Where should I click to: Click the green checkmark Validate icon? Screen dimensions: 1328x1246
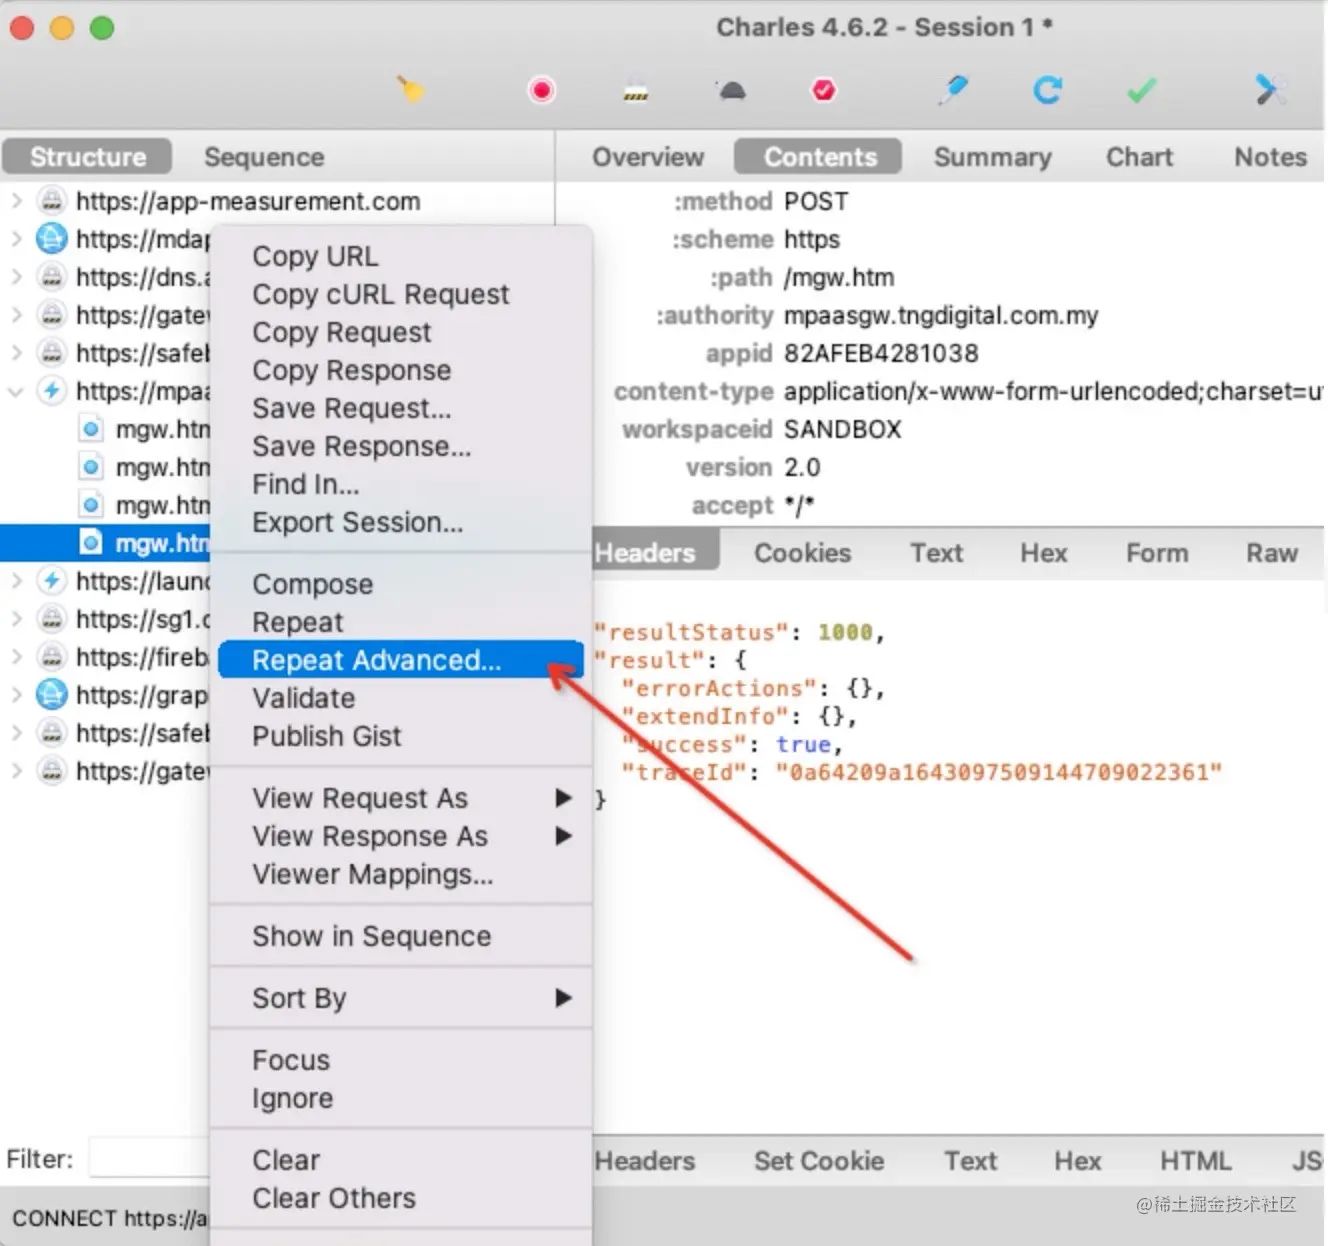pyautogui.click(x=1141, y=91)
